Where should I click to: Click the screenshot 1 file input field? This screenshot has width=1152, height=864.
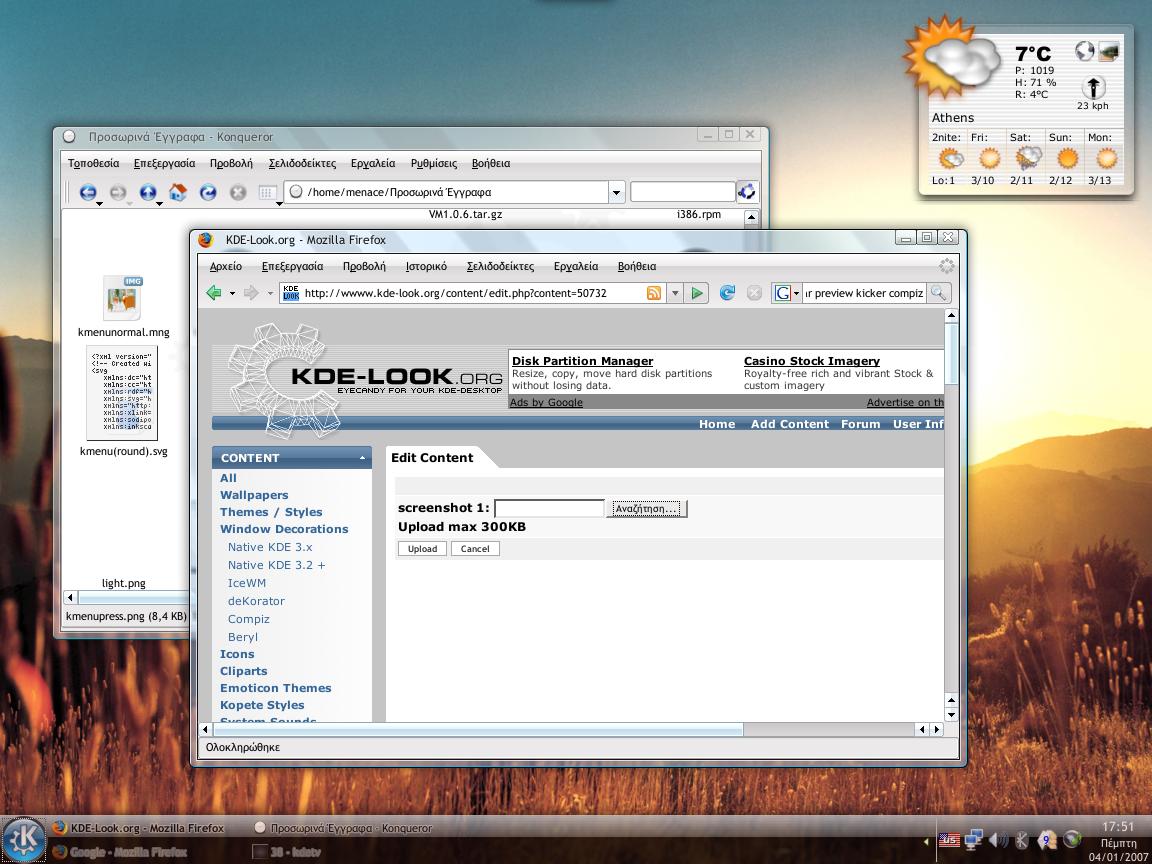(550, 508)
